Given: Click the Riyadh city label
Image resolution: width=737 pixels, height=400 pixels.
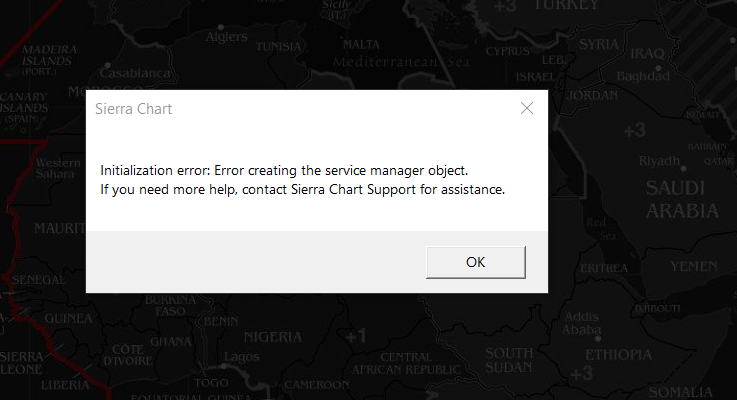Looking at the screenshot, I should (x=659, y=161).
